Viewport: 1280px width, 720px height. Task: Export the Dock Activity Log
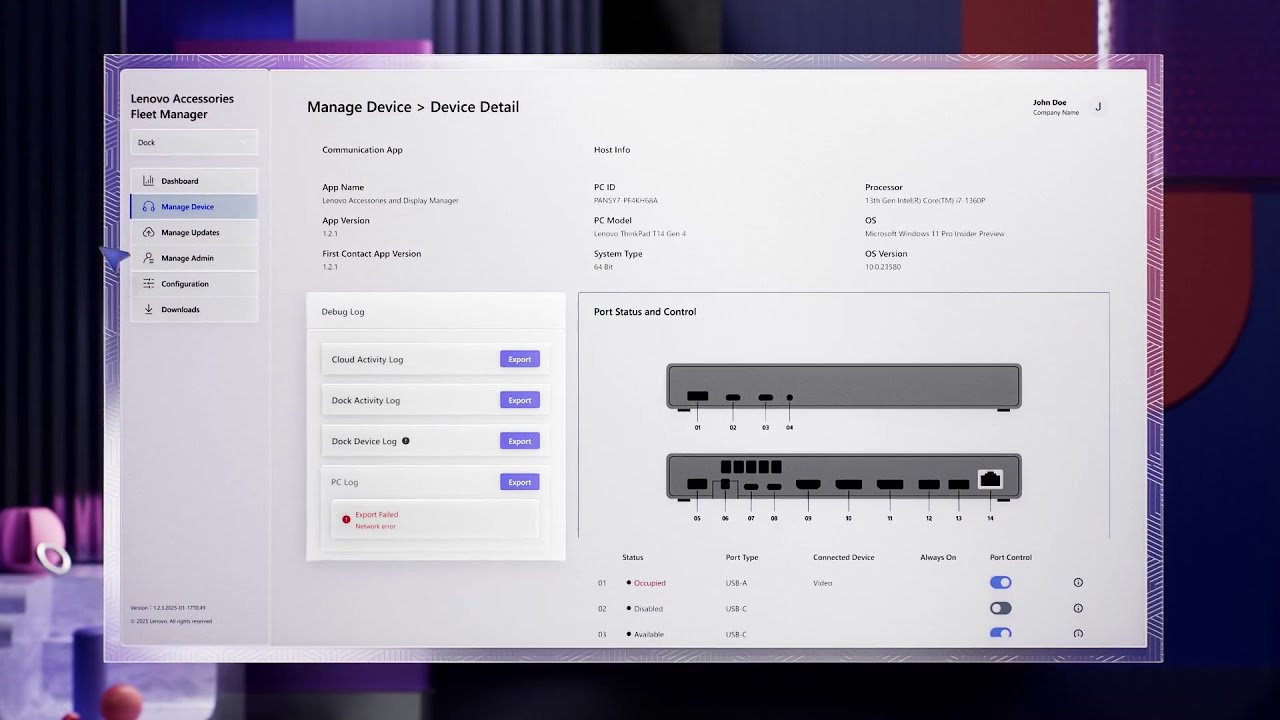pos(520,400)
